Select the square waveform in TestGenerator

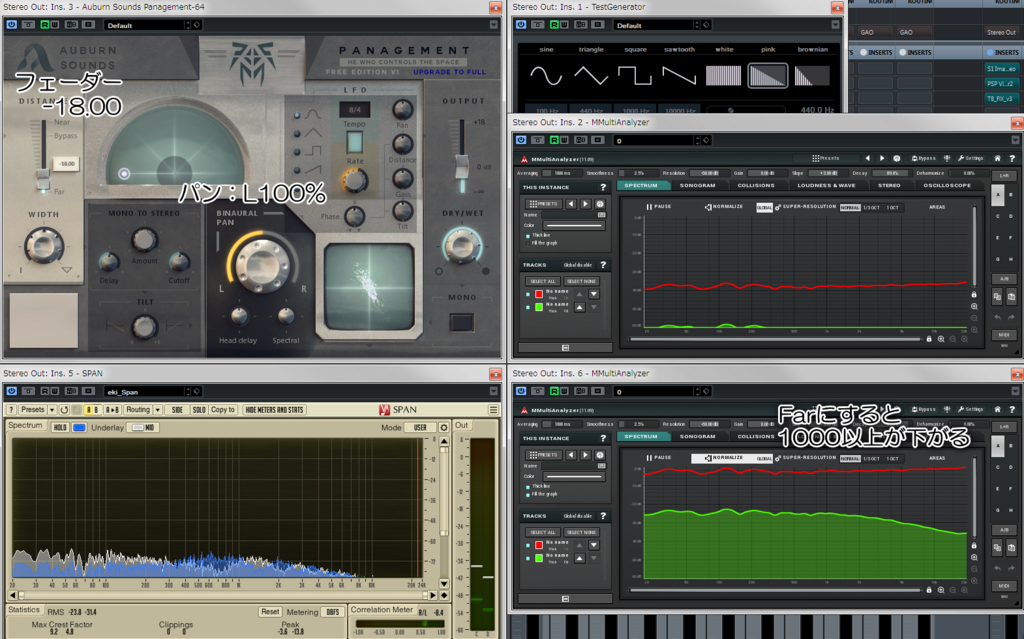pyautogui.click(x=635, y=75)
